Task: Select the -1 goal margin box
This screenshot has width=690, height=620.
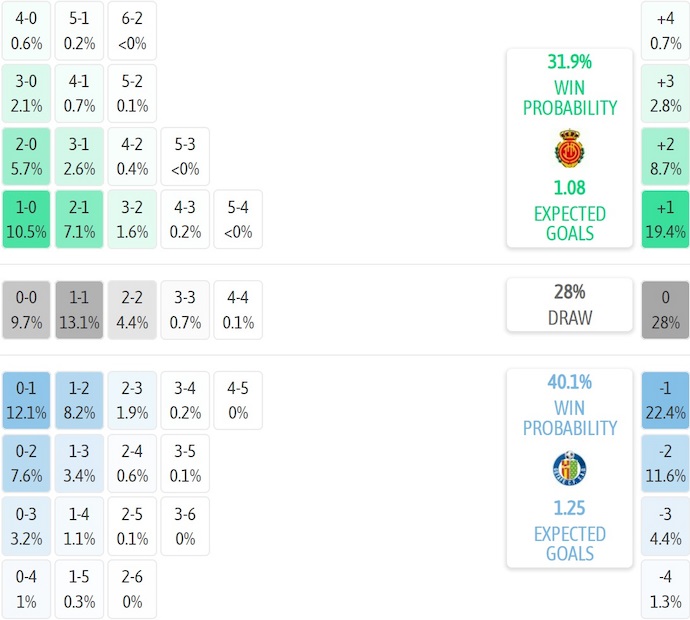Action: click(x=665, y=400)
